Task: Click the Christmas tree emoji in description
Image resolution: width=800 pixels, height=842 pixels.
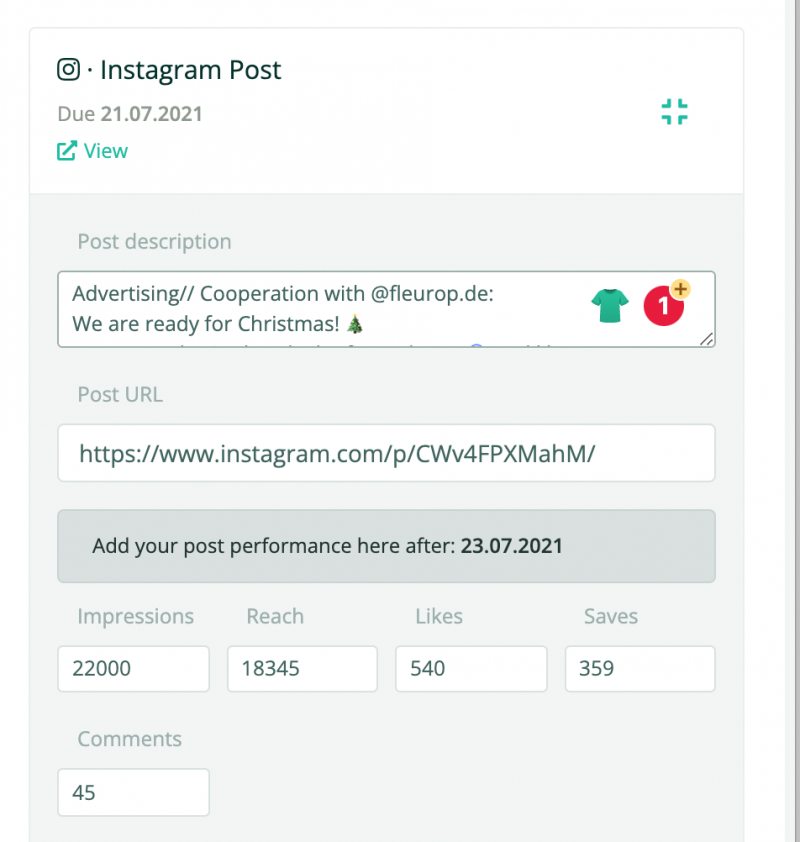Action: click(355, 324)
